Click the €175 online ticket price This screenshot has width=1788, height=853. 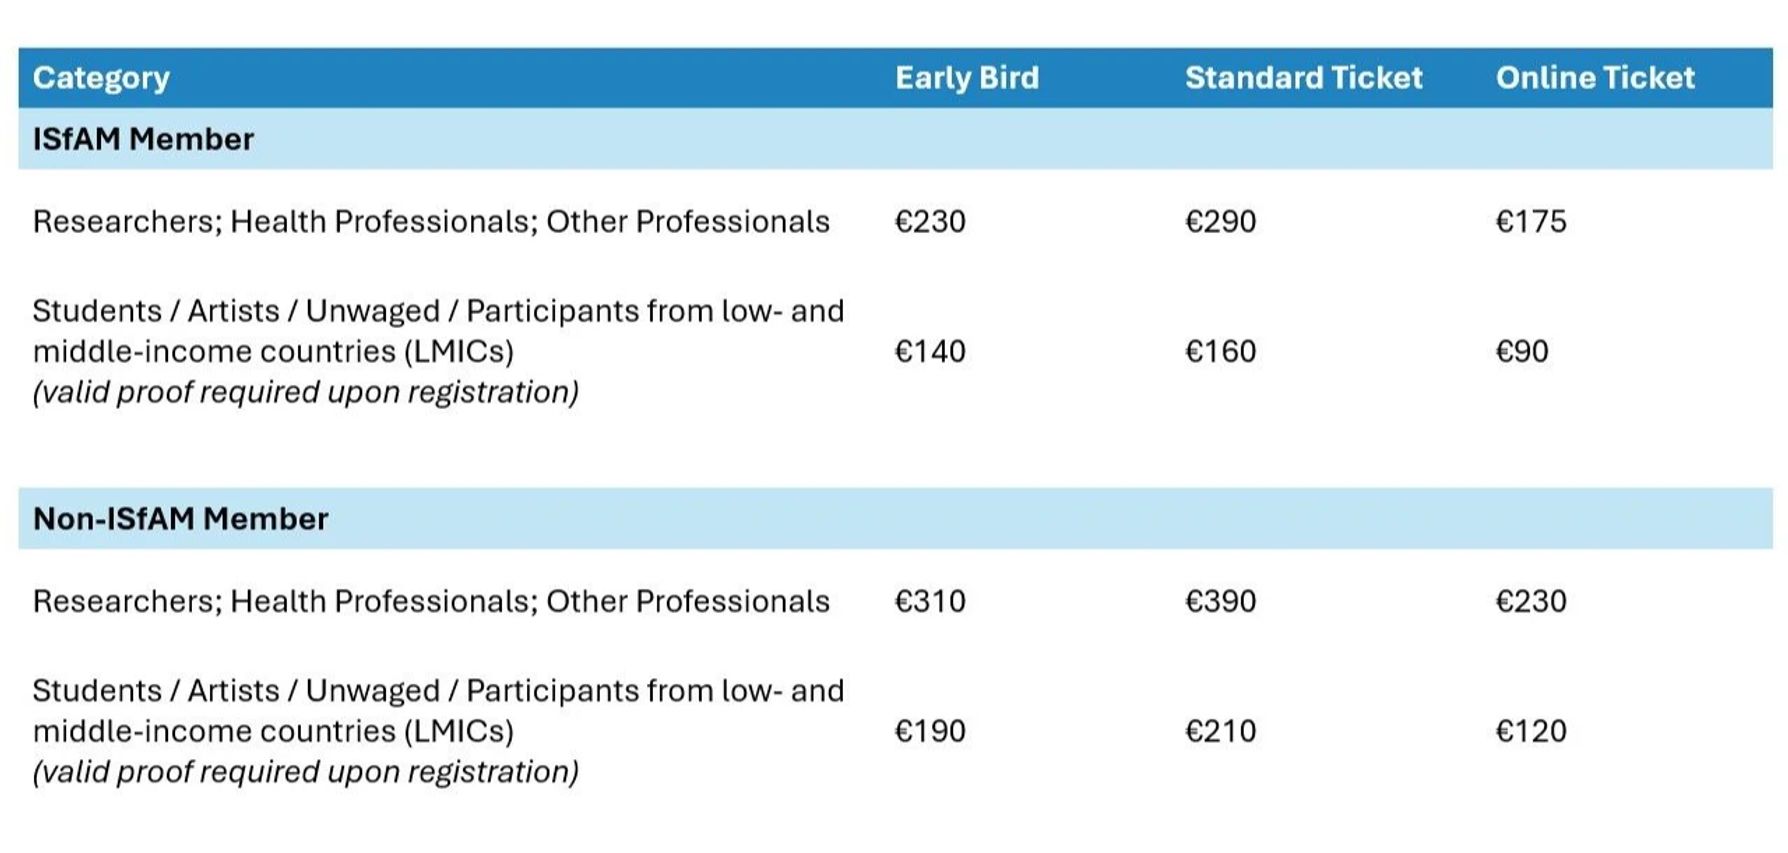1530,221
